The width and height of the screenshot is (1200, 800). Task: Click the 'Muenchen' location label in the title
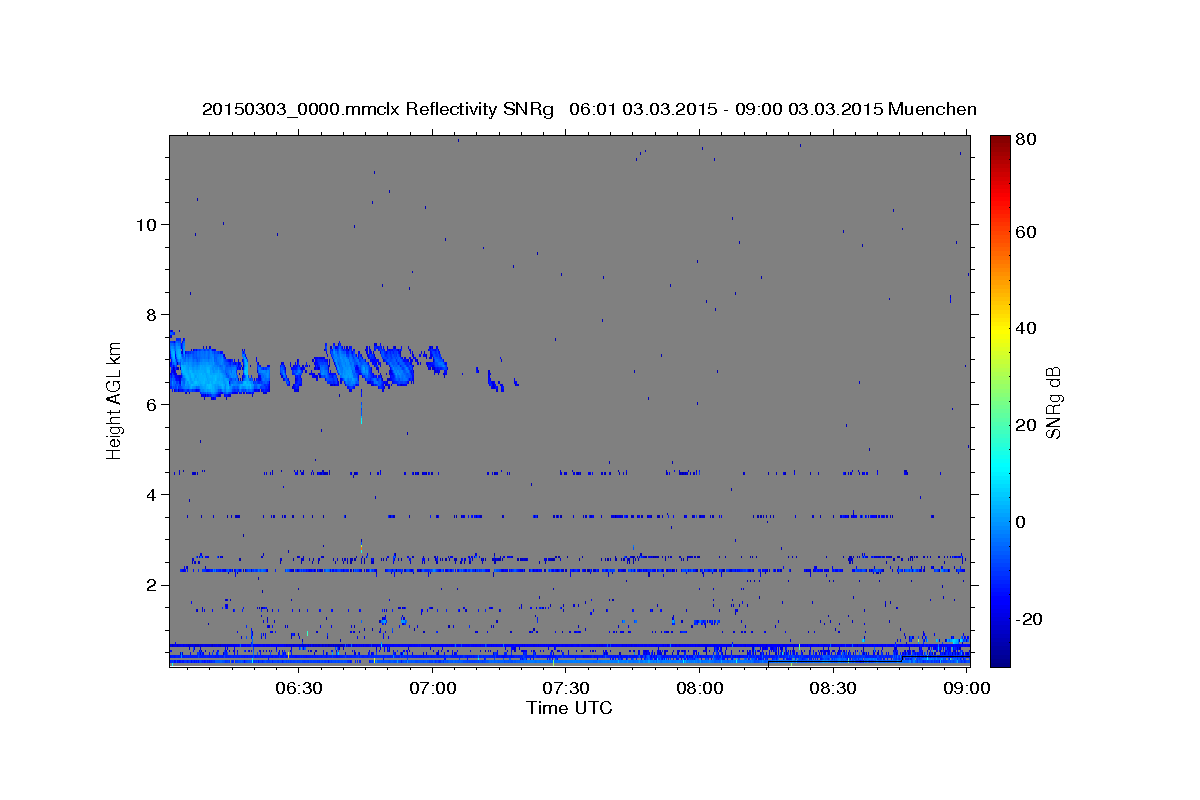(930, 109)
